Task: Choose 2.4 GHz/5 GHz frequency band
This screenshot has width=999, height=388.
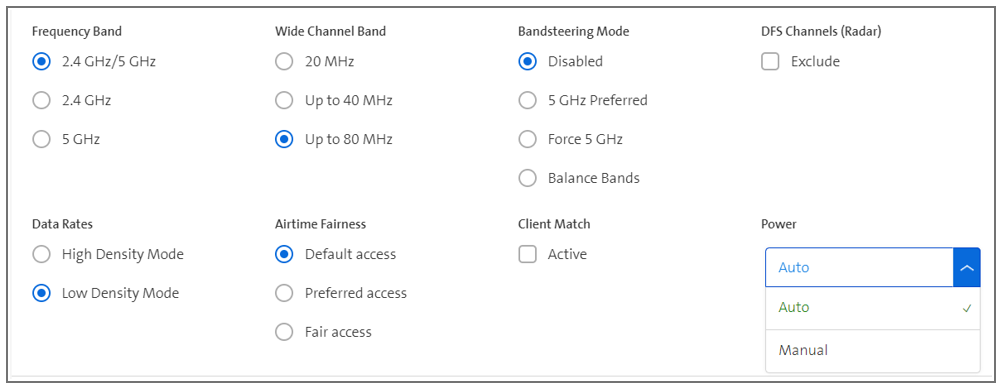Action: 41,62
